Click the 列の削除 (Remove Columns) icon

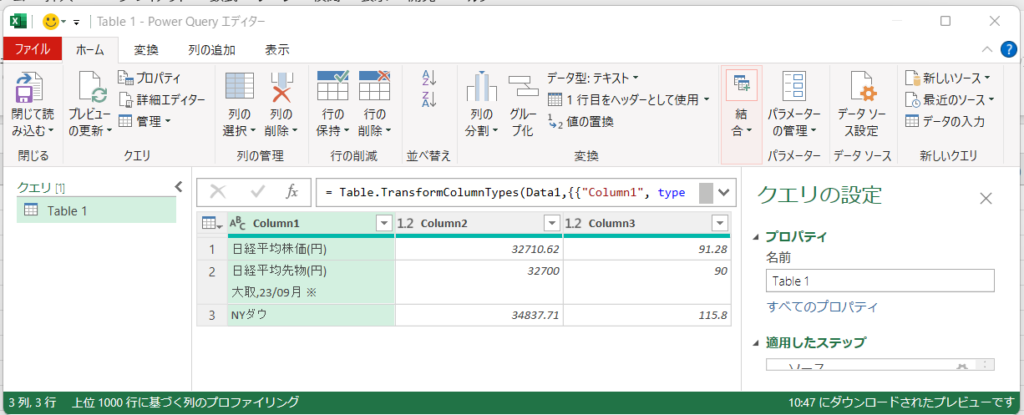click(x=280, y=87)
